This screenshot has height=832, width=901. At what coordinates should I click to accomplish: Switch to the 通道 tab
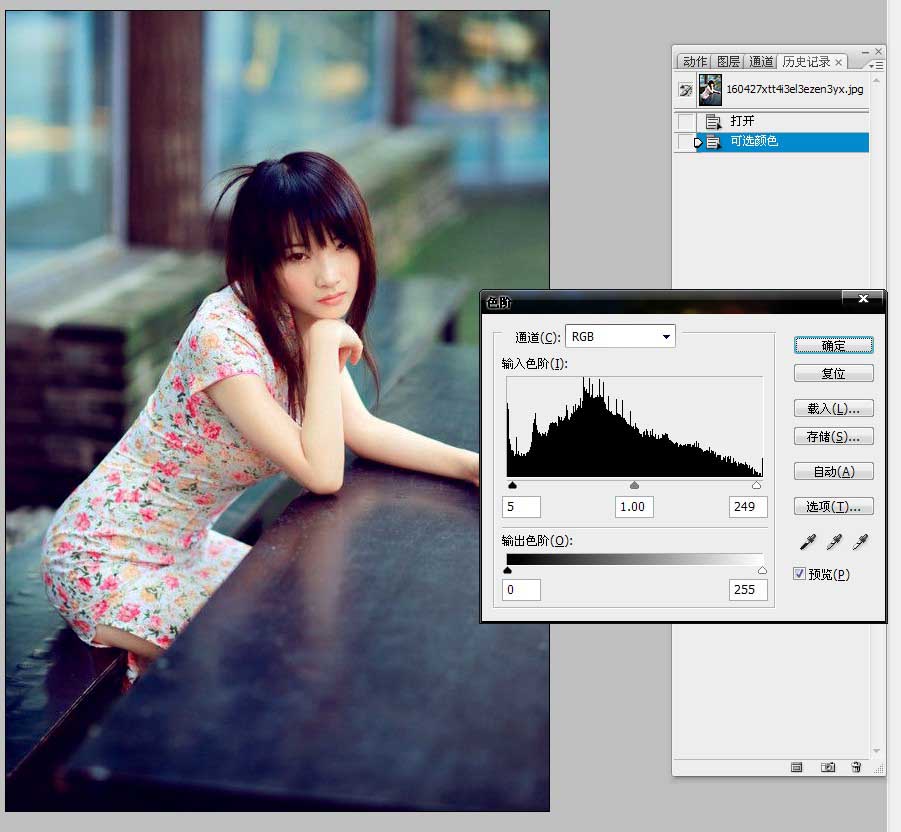(x=761, y=61)
